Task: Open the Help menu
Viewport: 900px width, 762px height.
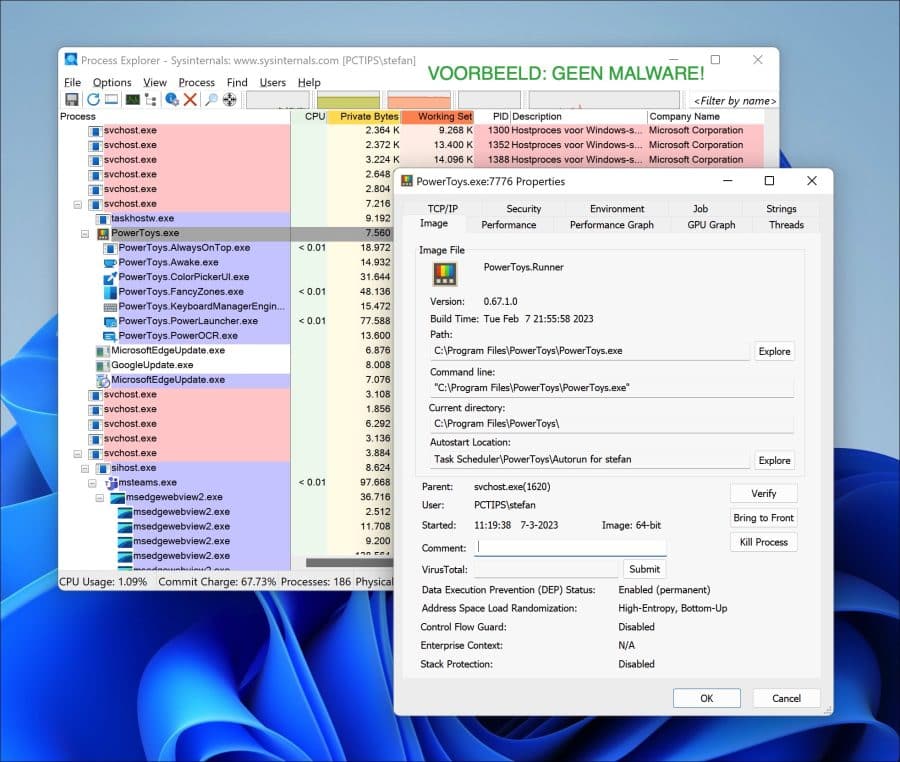Action: (x=309, y=83)
